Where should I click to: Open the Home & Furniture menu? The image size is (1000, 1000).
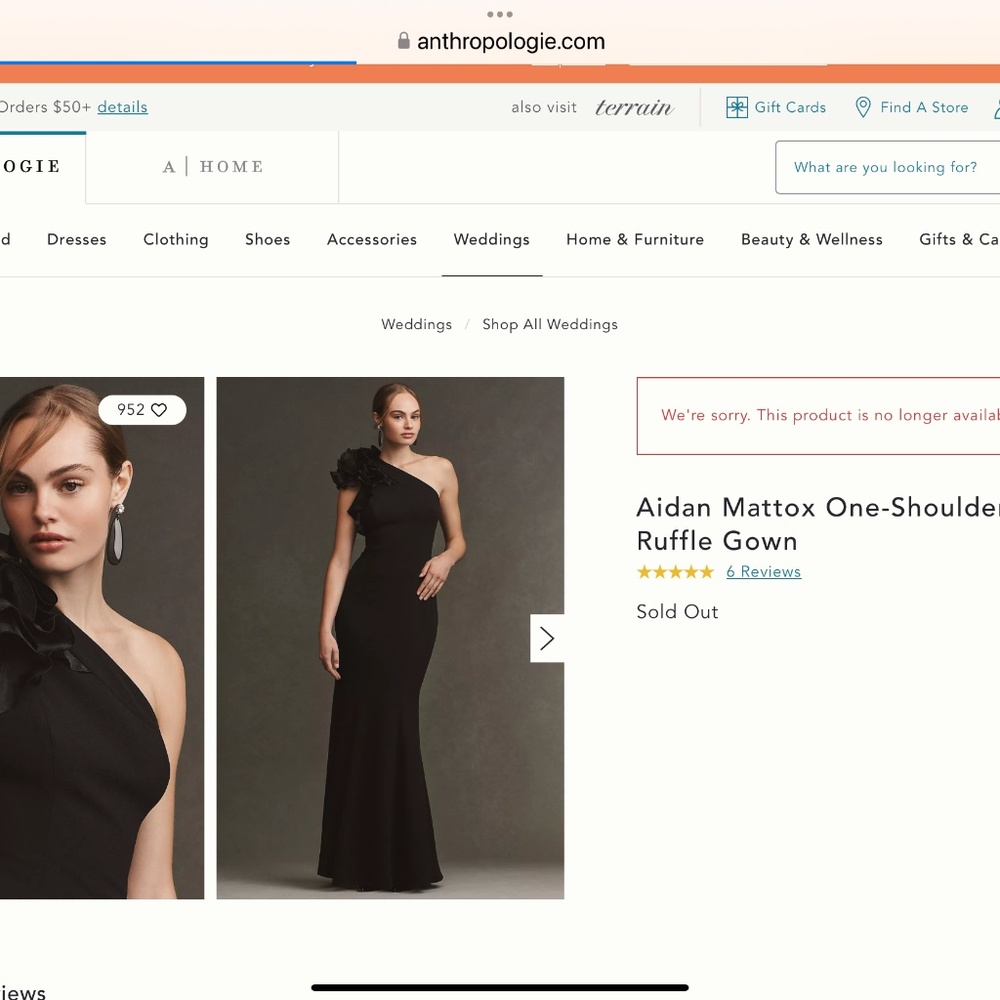point(635,240)
